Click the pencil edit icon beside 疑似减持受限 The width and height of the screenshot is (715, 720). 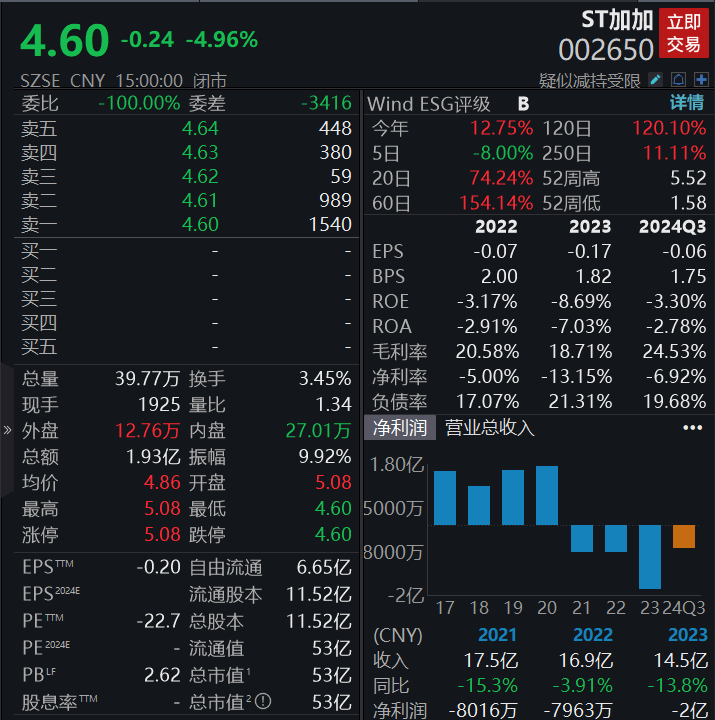tap(655, 80)
